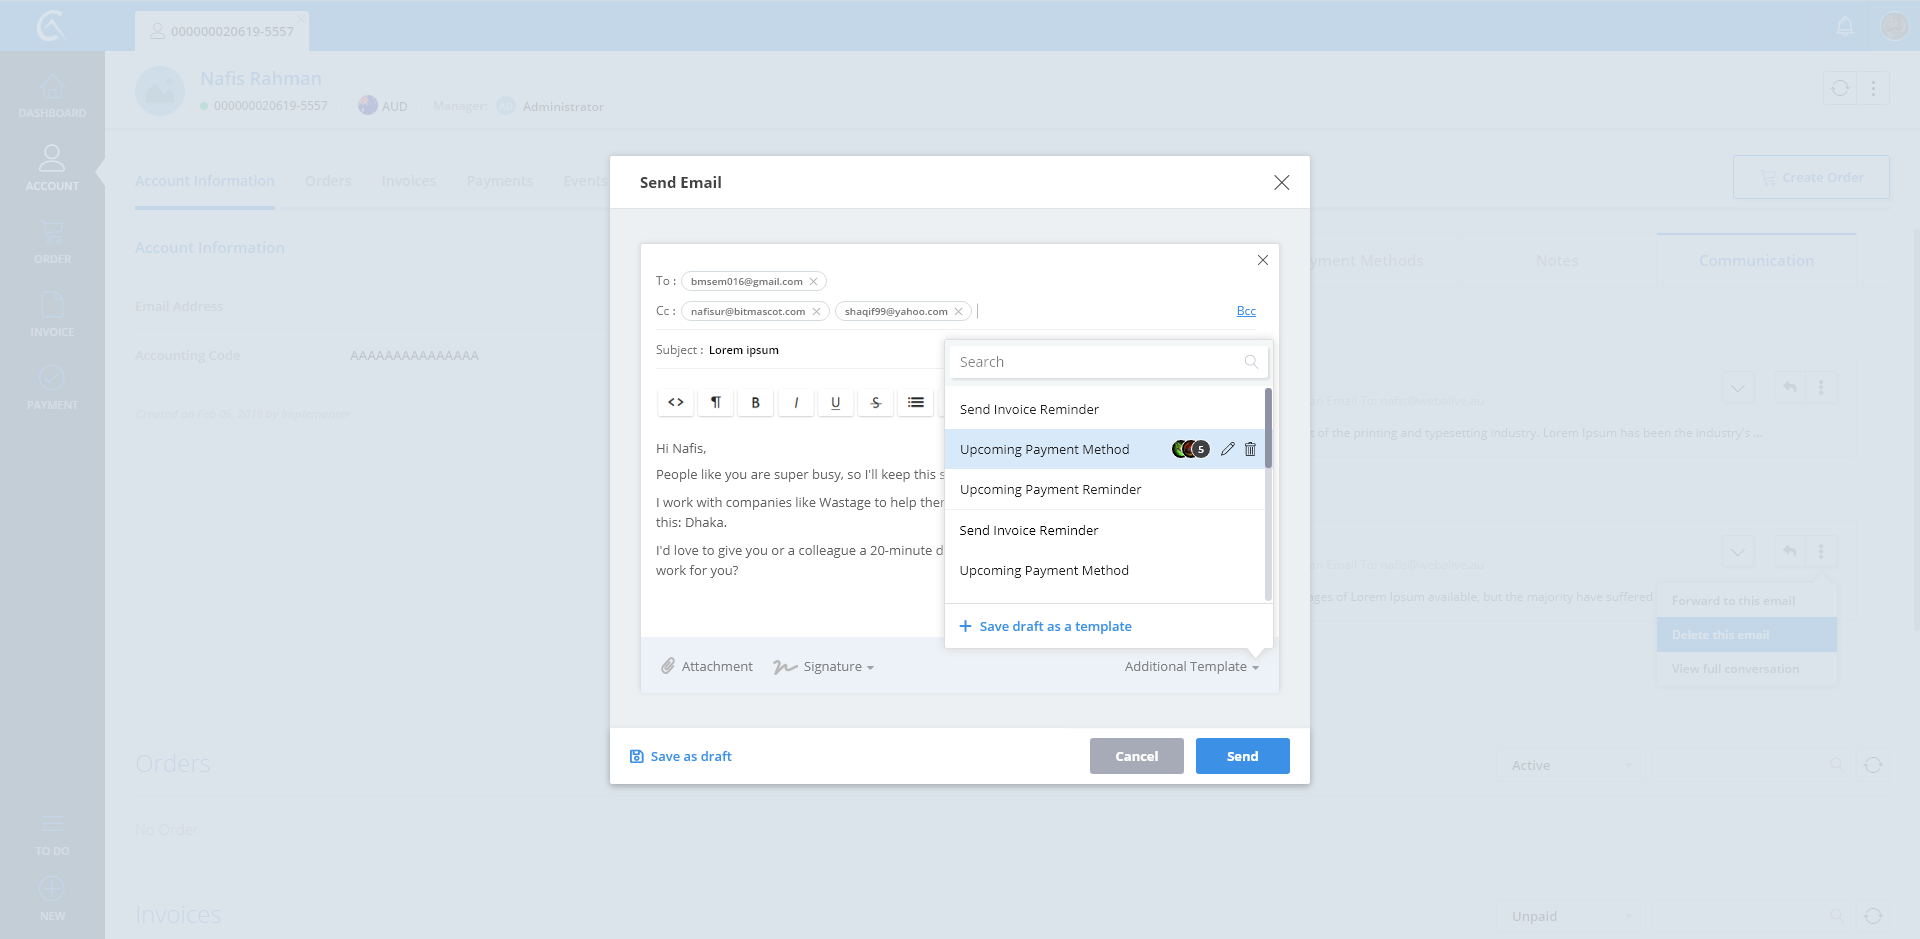Remove shaqif99@yahoo.com from Cc
The height and width of the screenshot is (939, 1920).
pyautogui.click(x=958, y=311)
